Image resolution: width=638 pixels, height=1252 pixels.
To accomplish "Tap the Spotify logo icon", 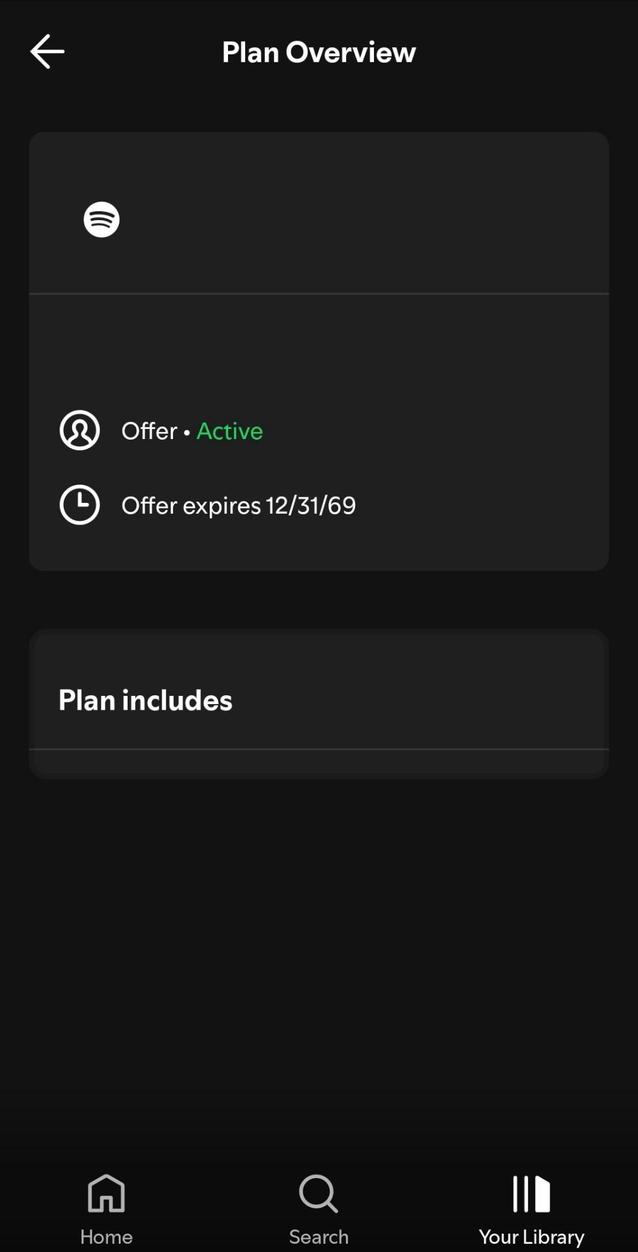I will pyautogui.click(x=100, y=219).
